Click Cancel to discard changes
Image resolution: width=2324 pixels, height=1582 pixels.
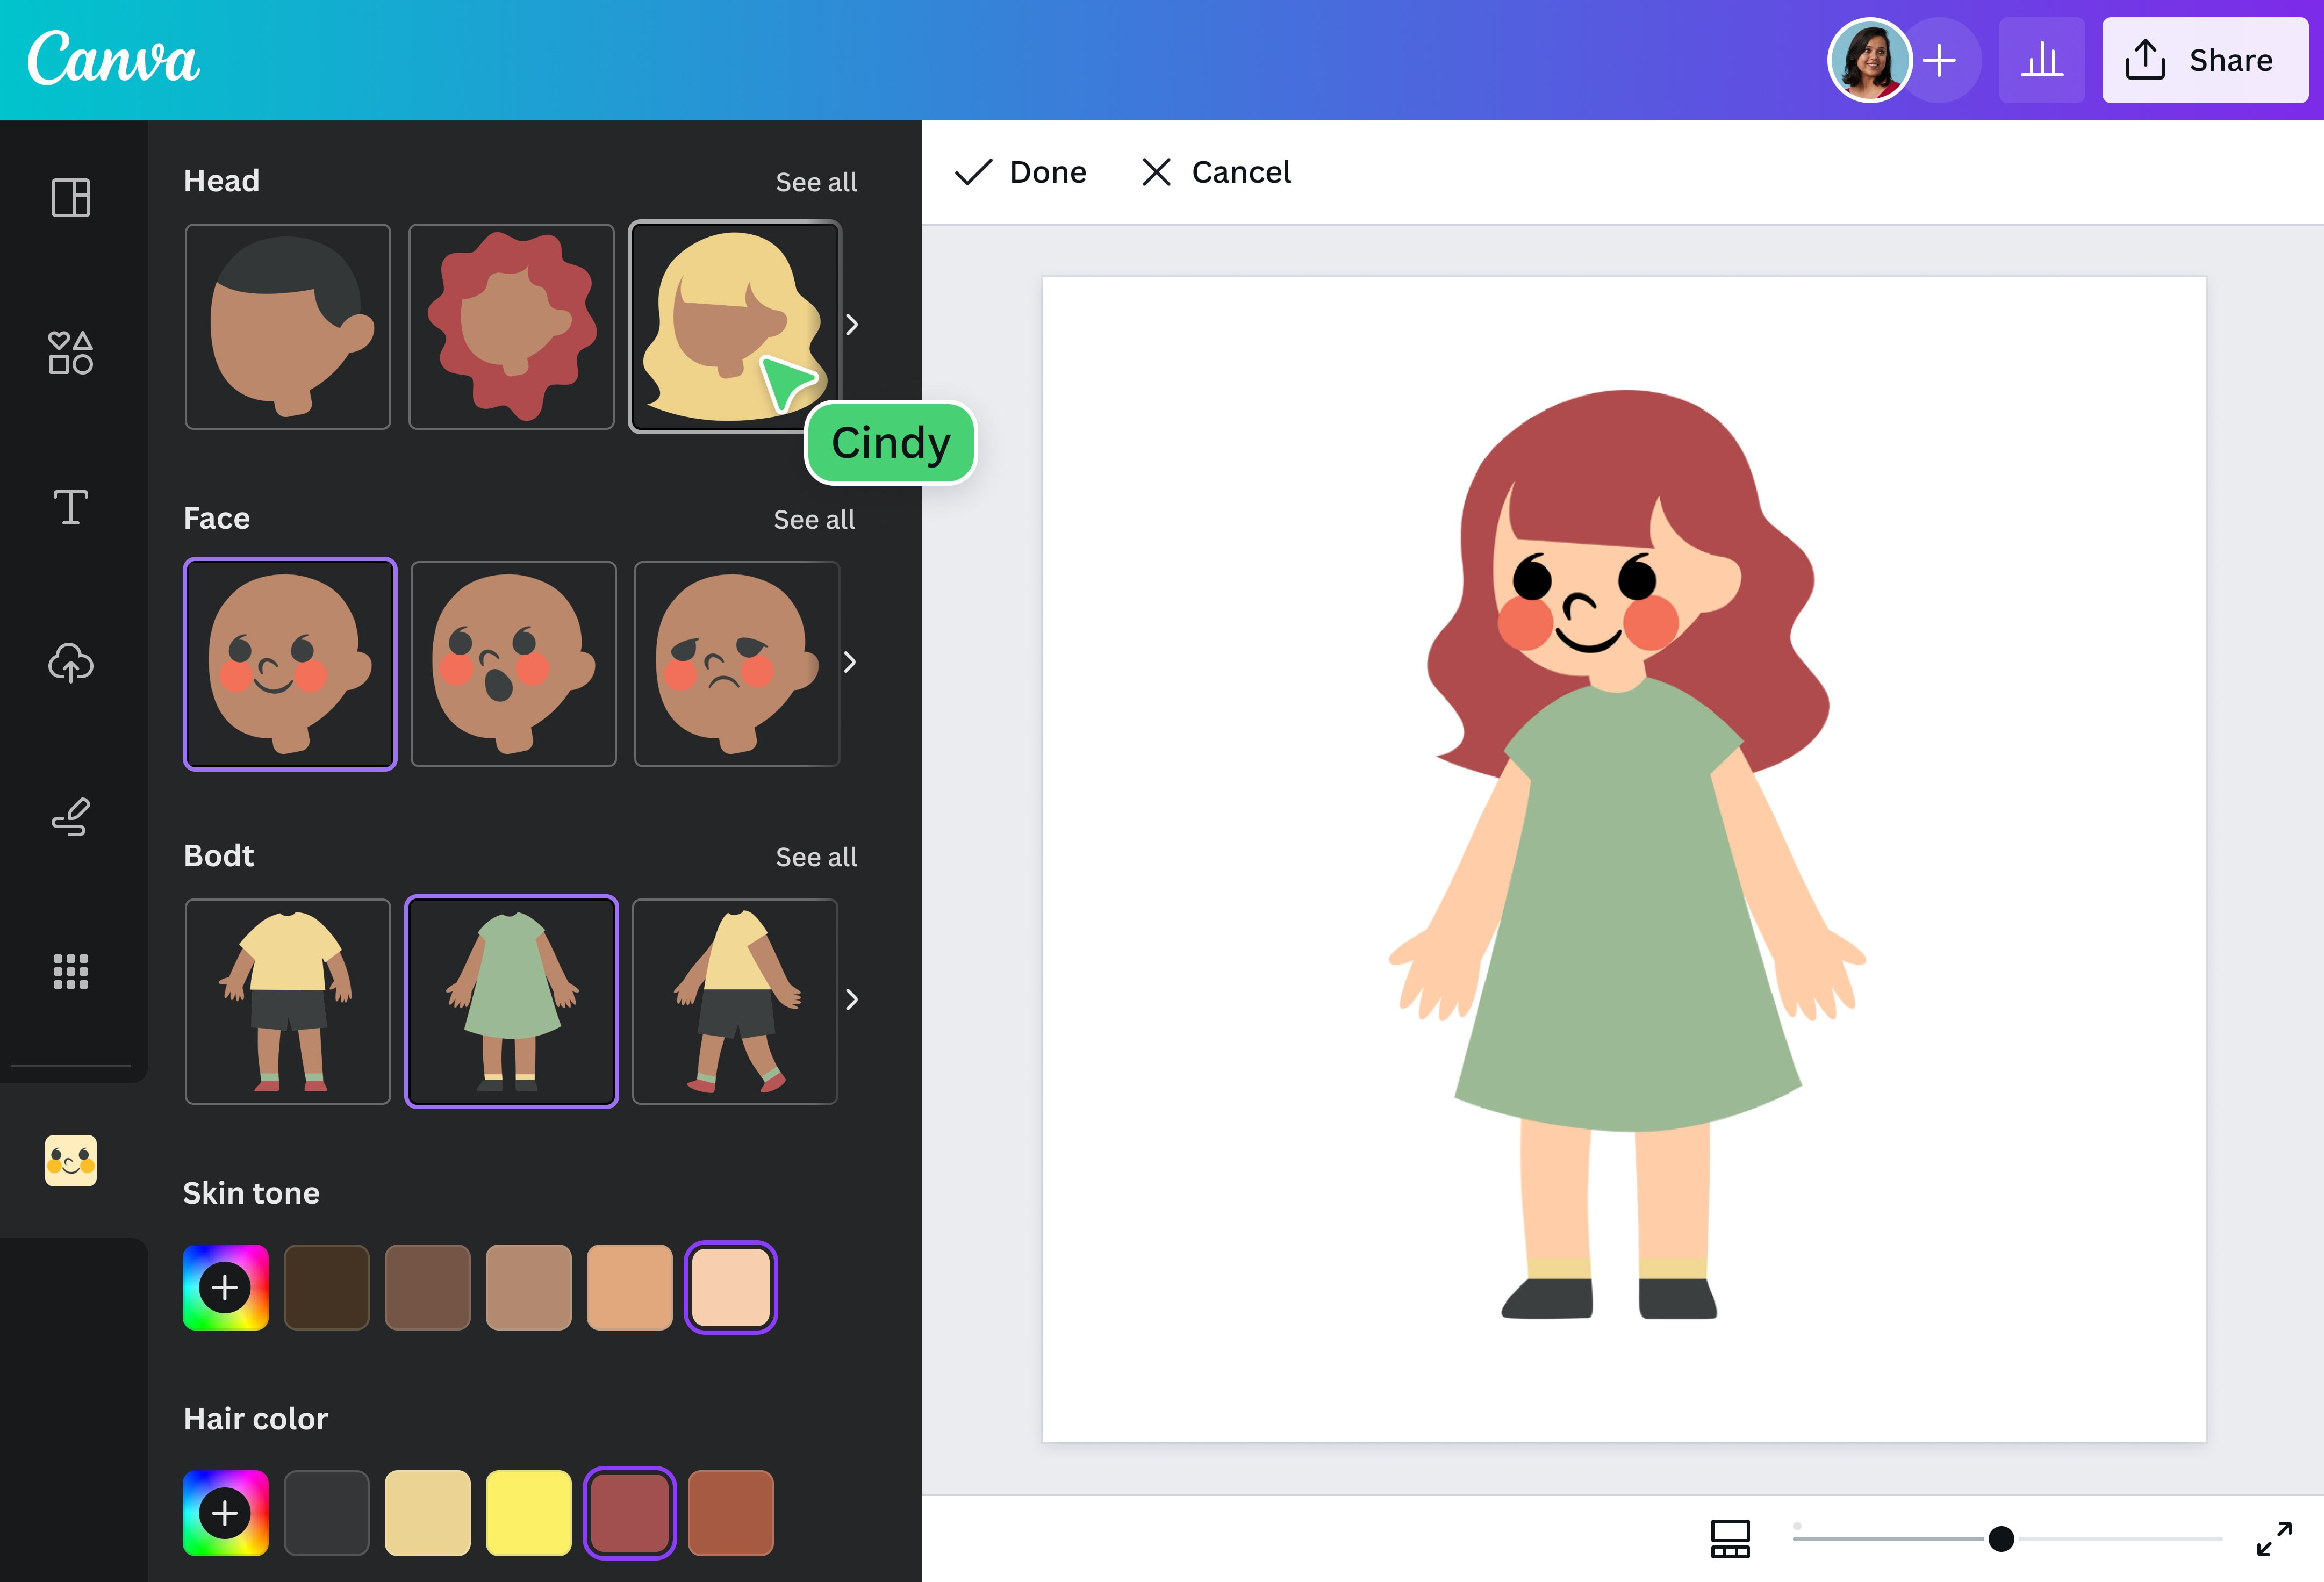tap(1216, 172)
